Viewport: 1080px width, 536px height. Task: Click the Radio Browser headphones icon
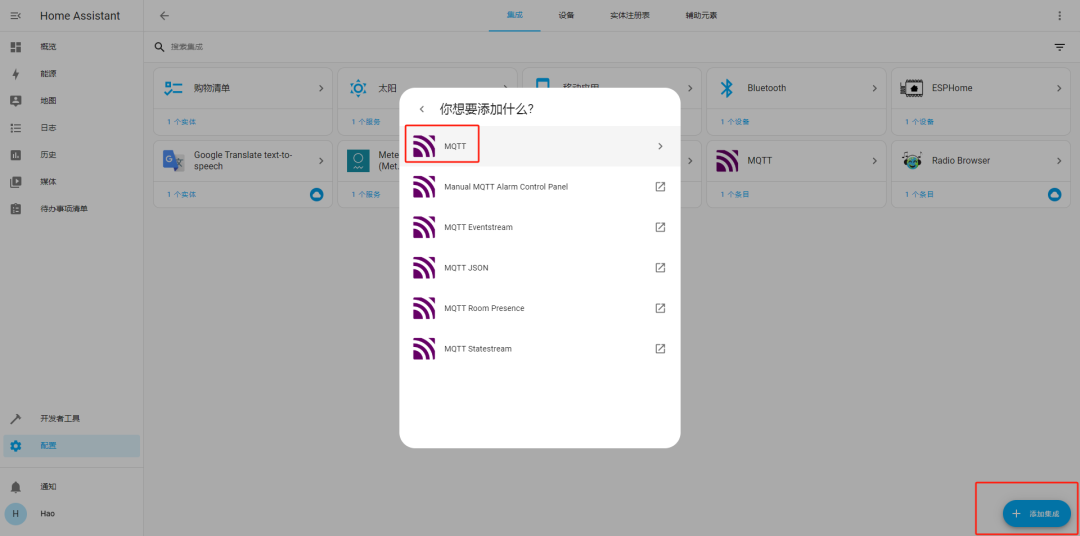[912, 161]
